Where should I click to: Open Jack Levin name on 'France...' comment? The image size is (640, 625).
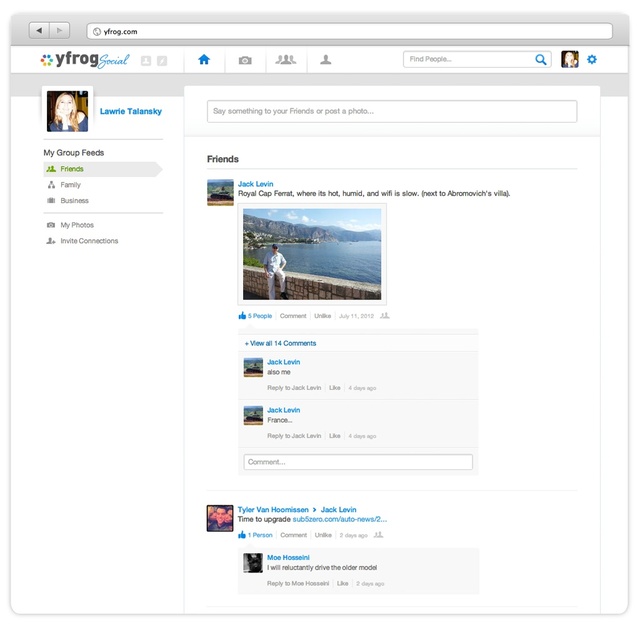284,410
